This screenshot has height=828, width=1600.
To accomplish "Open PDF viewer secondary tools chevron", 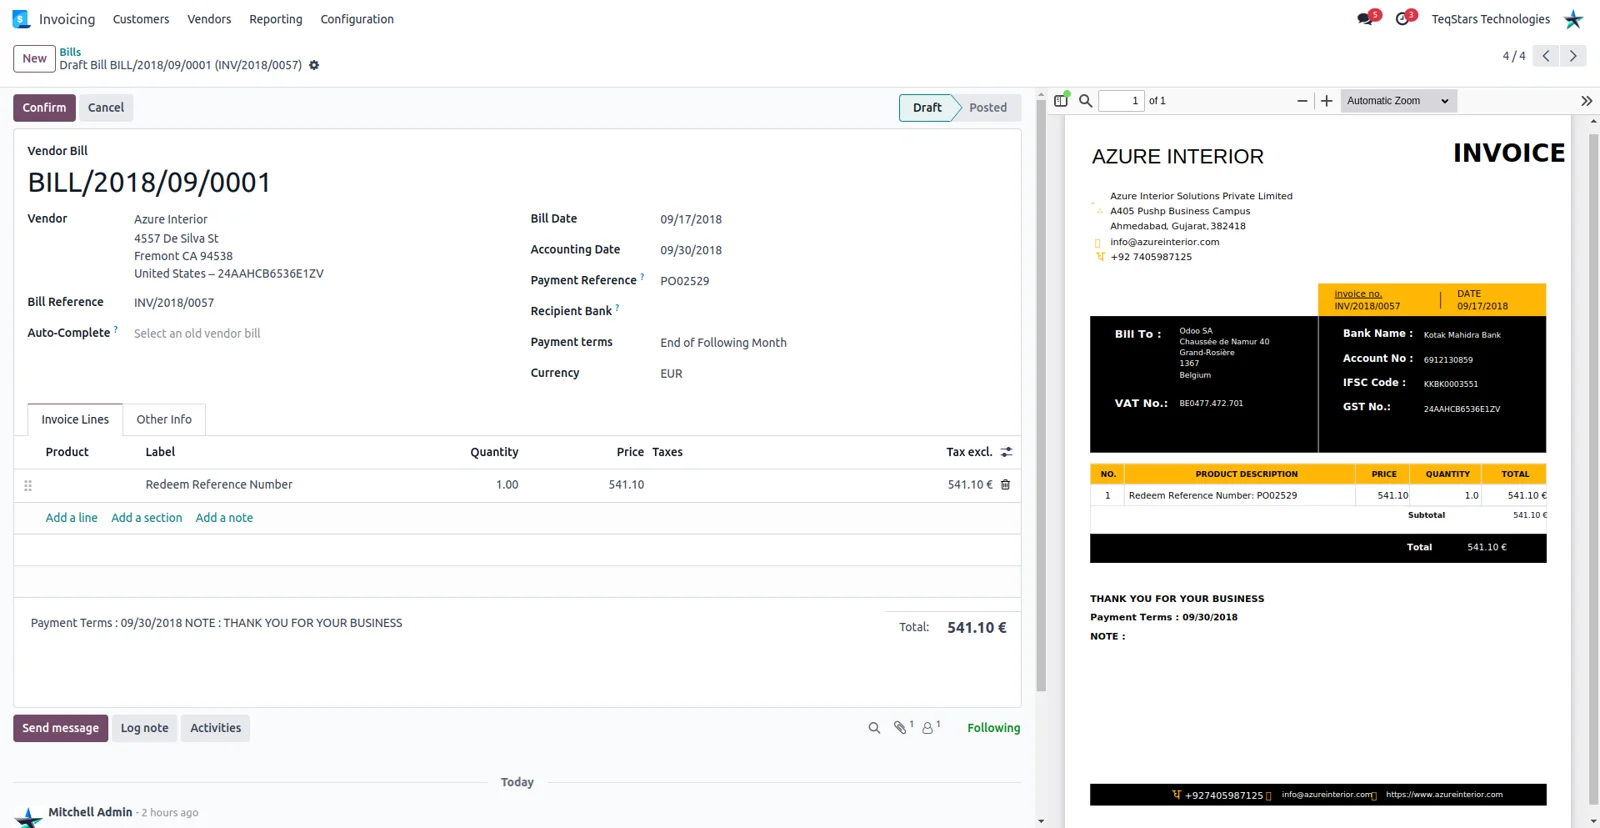I will [x=1586, y=101].
